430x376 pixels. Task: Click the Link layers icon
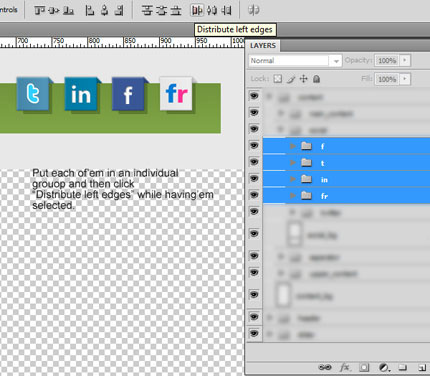[x=325, y=367]
